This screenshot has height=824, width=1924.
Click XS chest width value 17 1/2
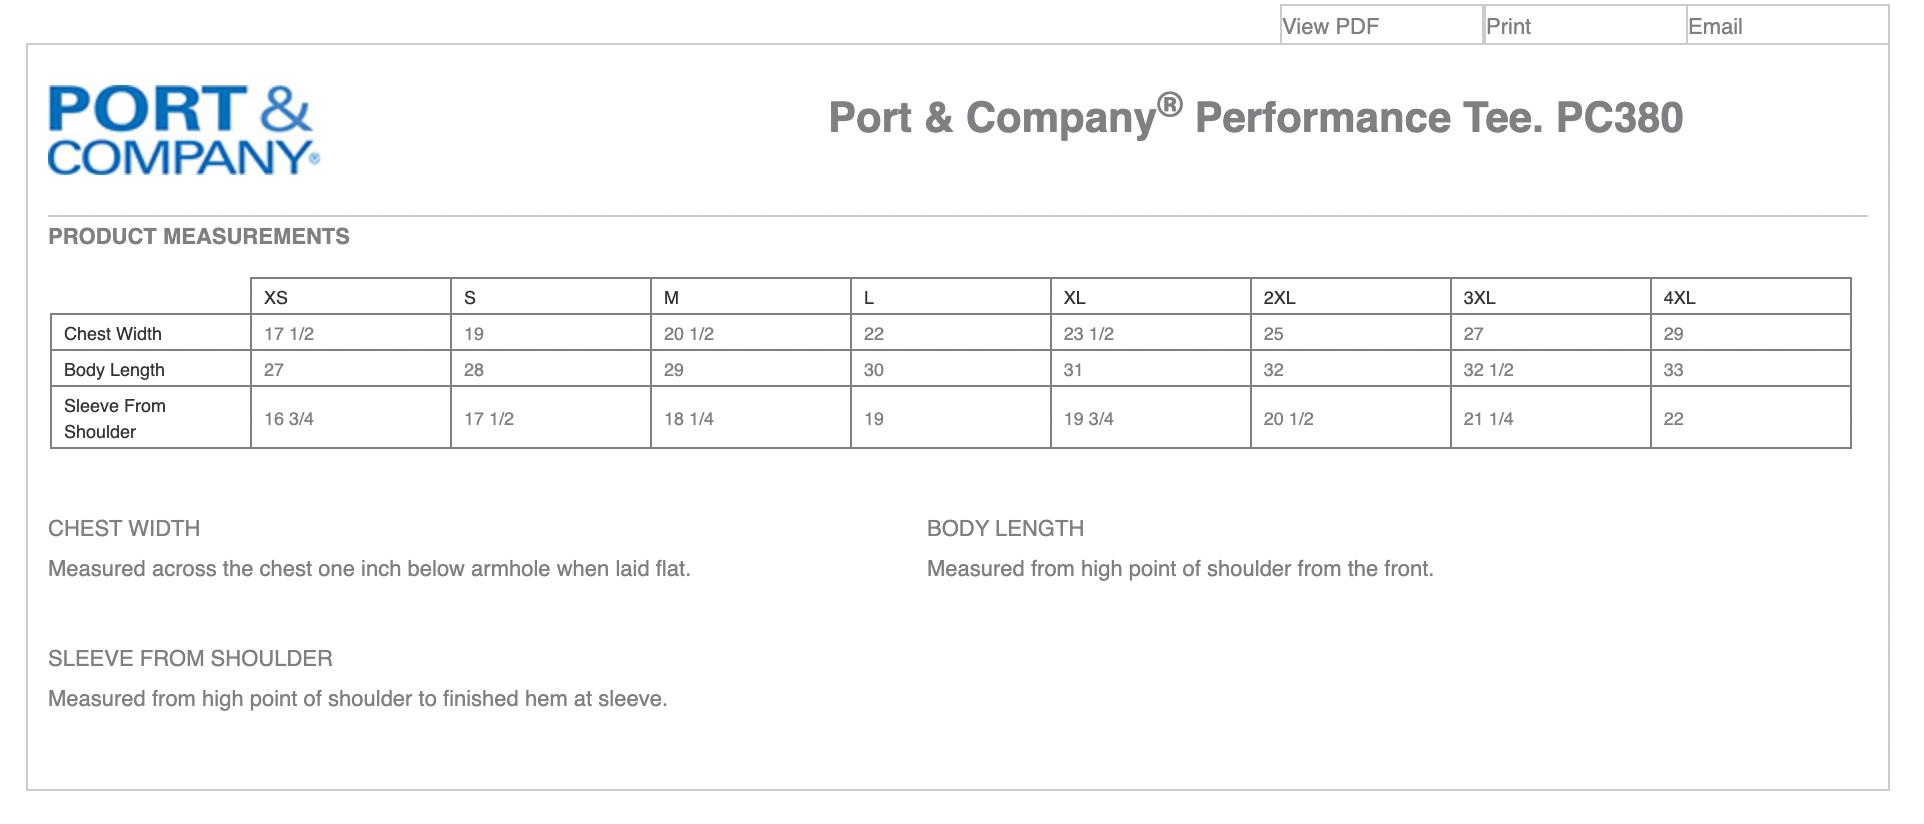289,334
